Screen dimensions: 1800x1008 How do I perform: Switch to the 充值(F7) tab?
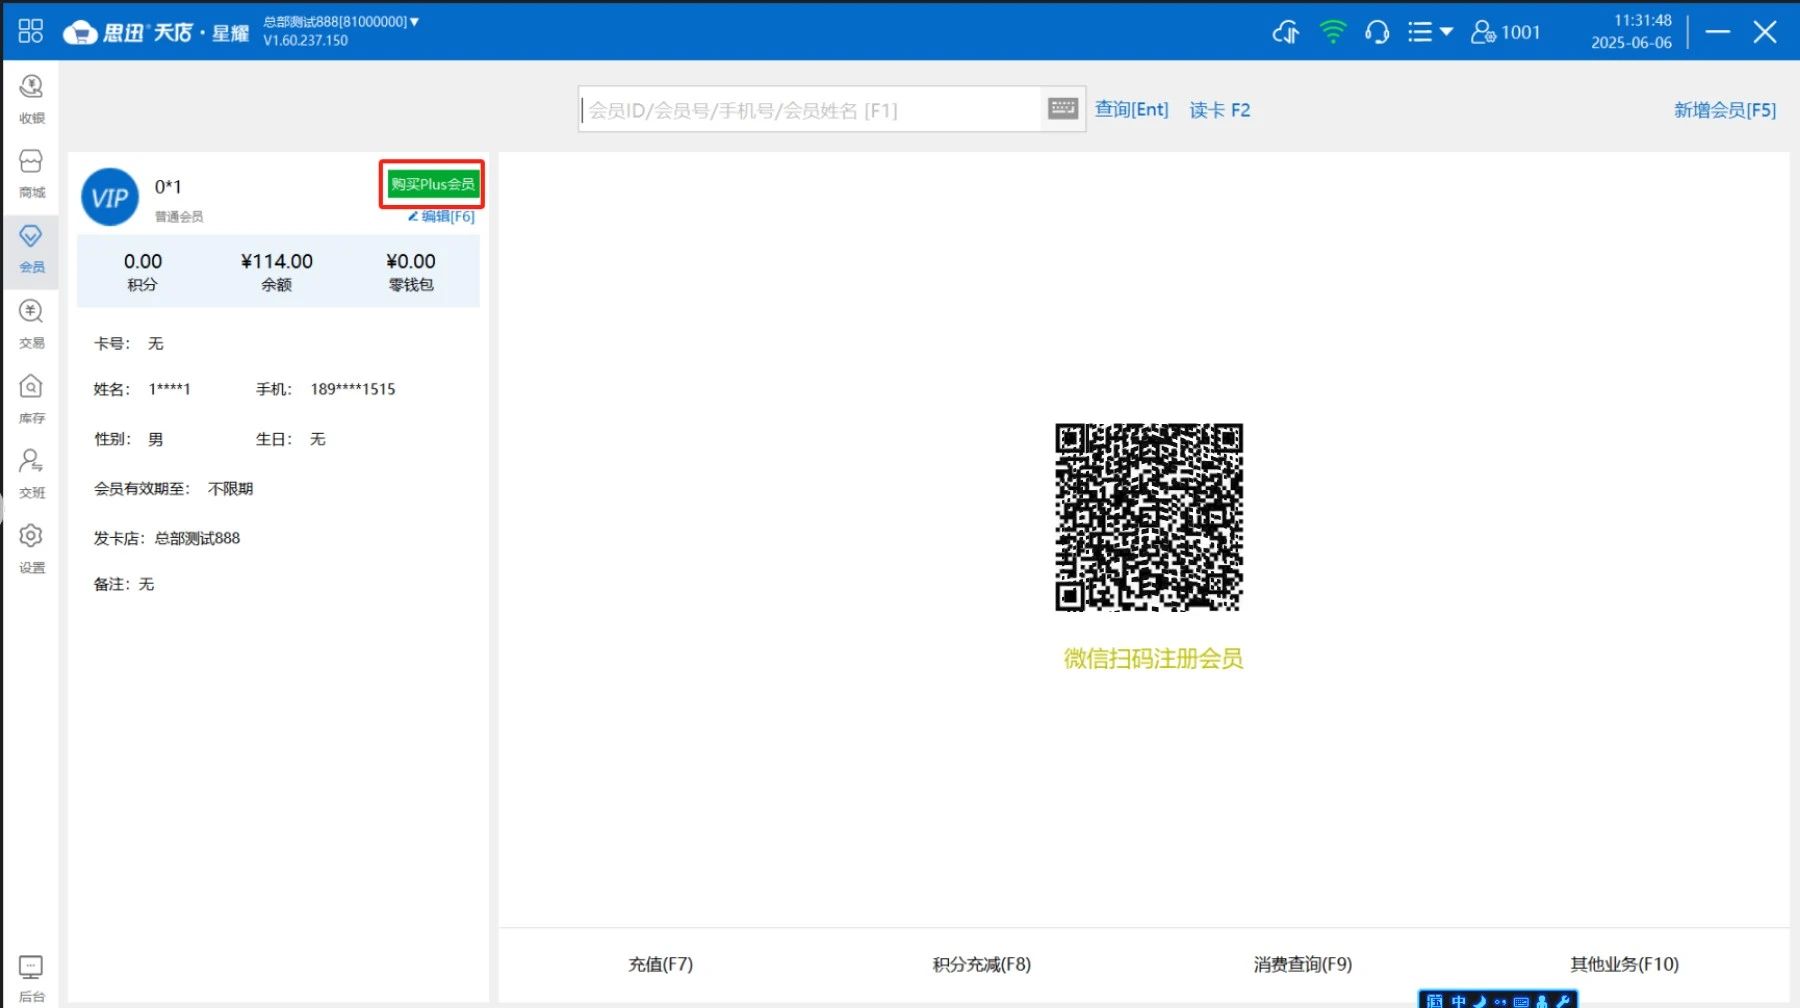[660, 964]
